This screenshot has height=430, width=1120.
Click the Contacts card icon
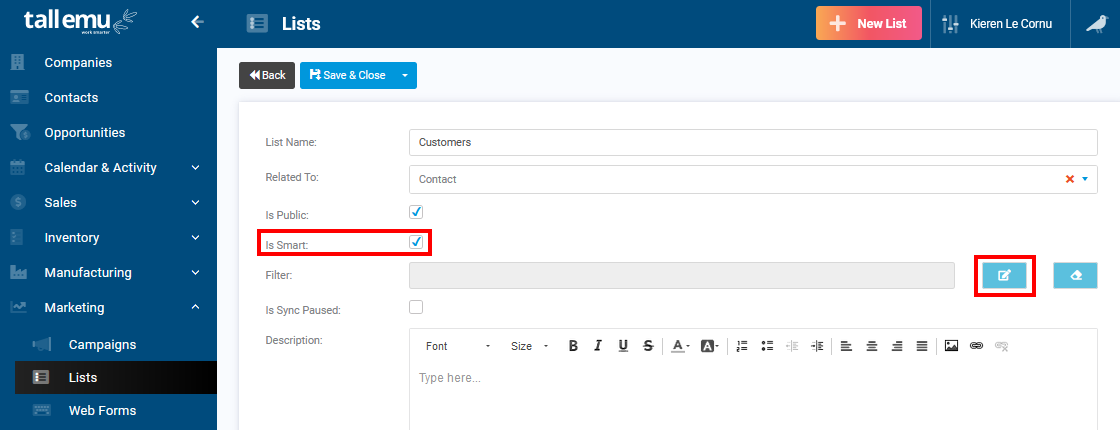(x=19, y=97)
